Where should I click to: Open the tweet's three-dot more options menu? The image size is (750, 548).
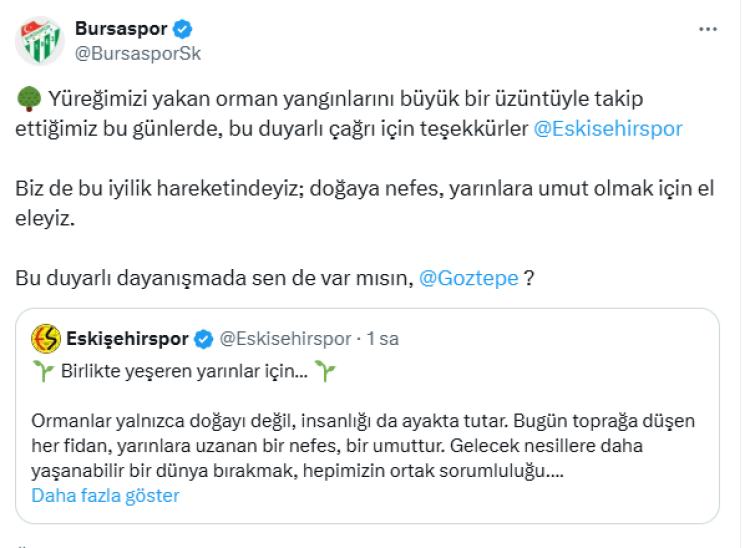708,30
